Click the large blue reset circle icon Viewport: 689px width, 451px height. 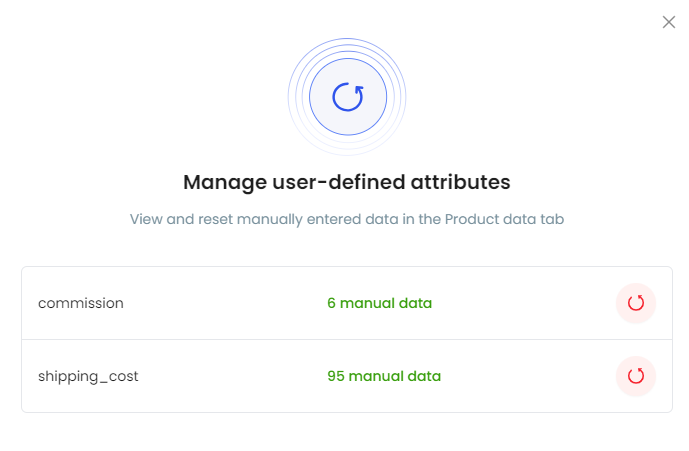tap(348, 97)
